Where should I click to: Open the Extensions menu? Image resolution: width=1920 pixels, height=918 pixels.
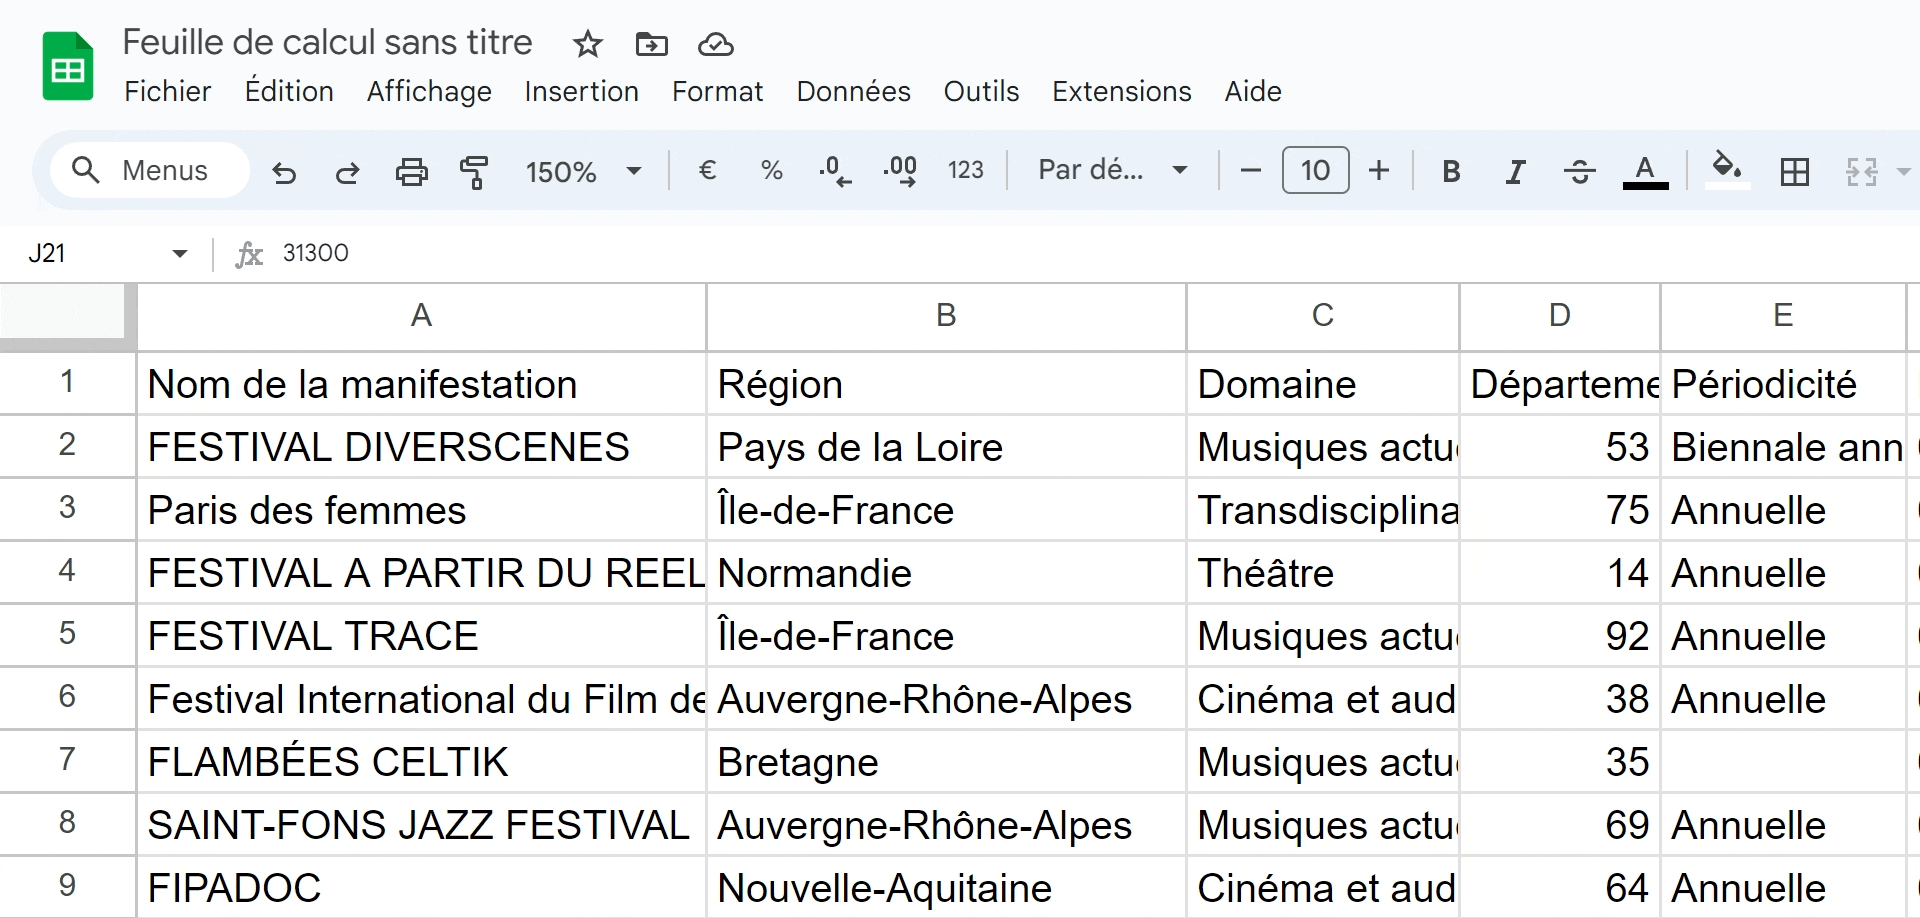point(1121,91)
